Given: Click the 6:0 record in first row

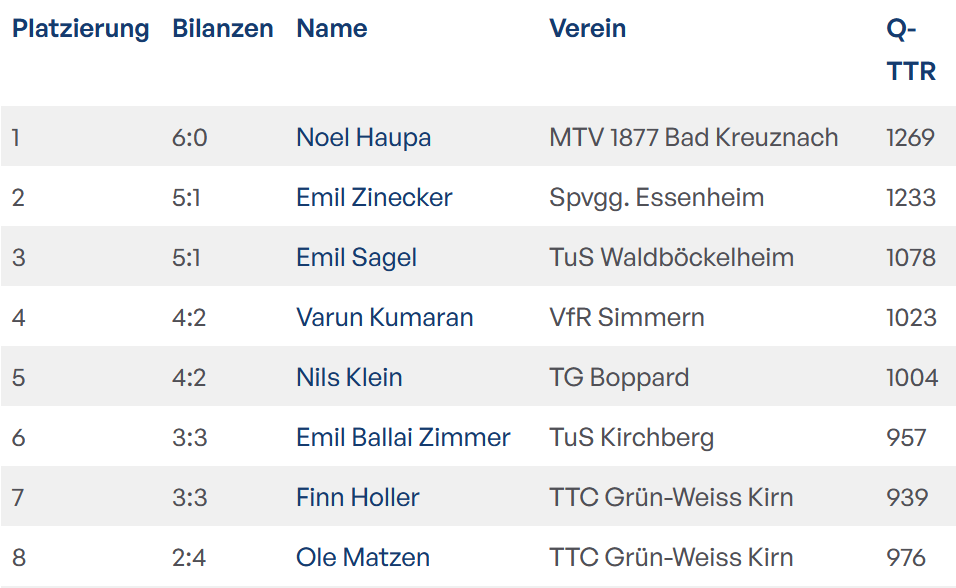Looking at the screenshot, I should (x=189, y=137).
